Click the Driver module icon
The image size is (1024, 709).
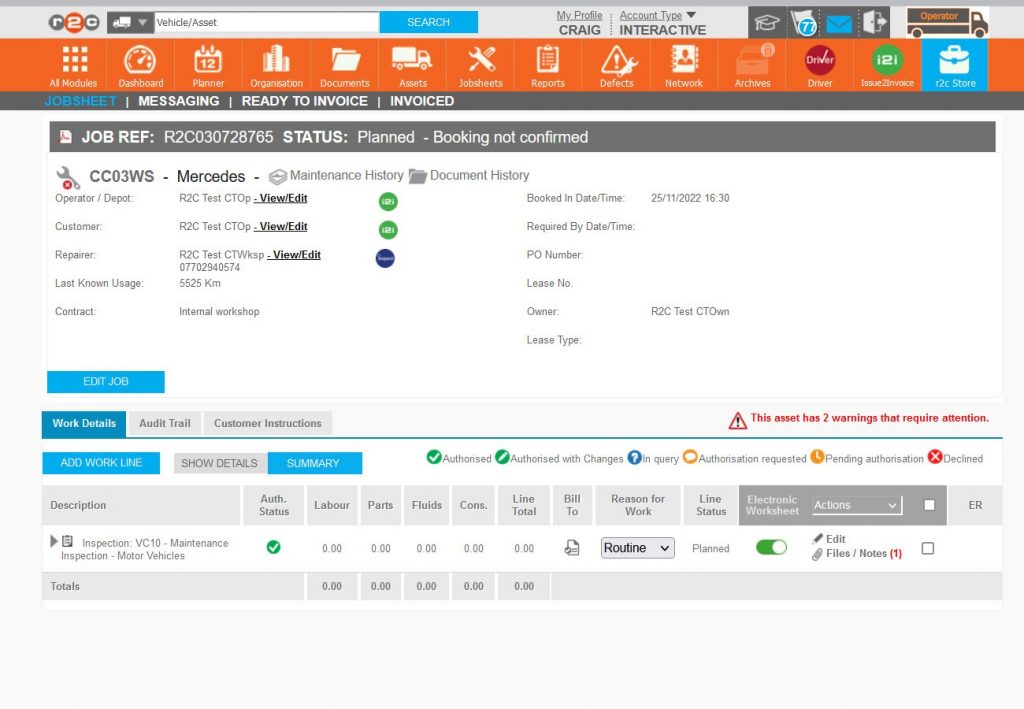[x=819, y=64]
